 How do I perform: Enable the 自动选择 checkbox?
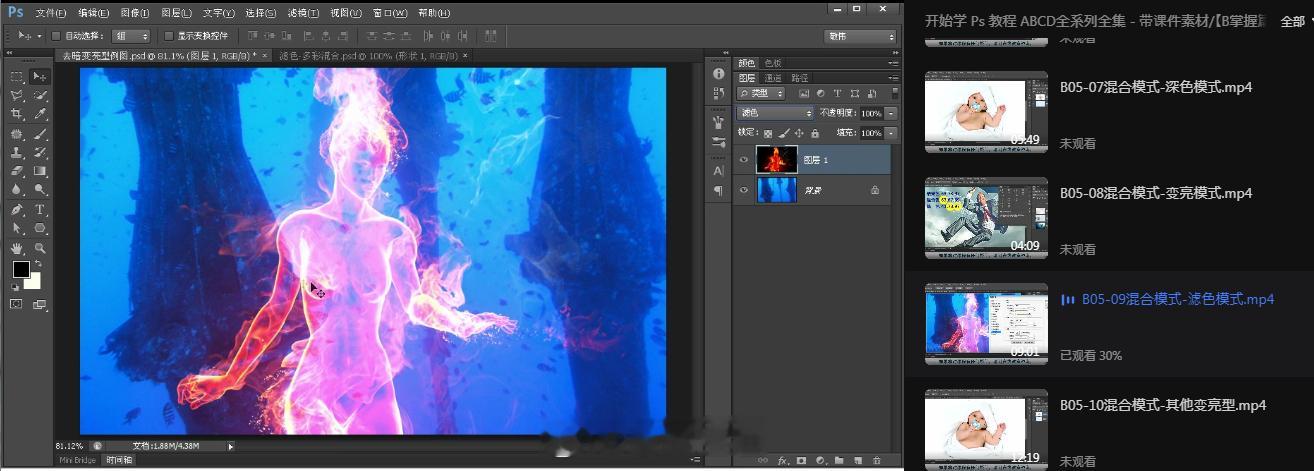click(56, 36)
